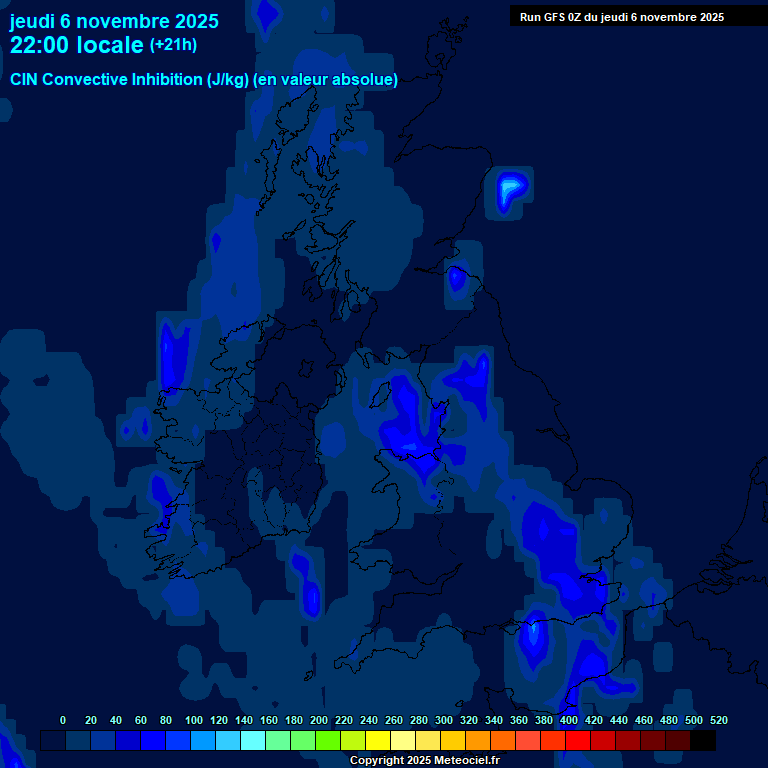The image size is (768, 768).
Task: Select the bright green legend swatch
Action: point(328,740)
